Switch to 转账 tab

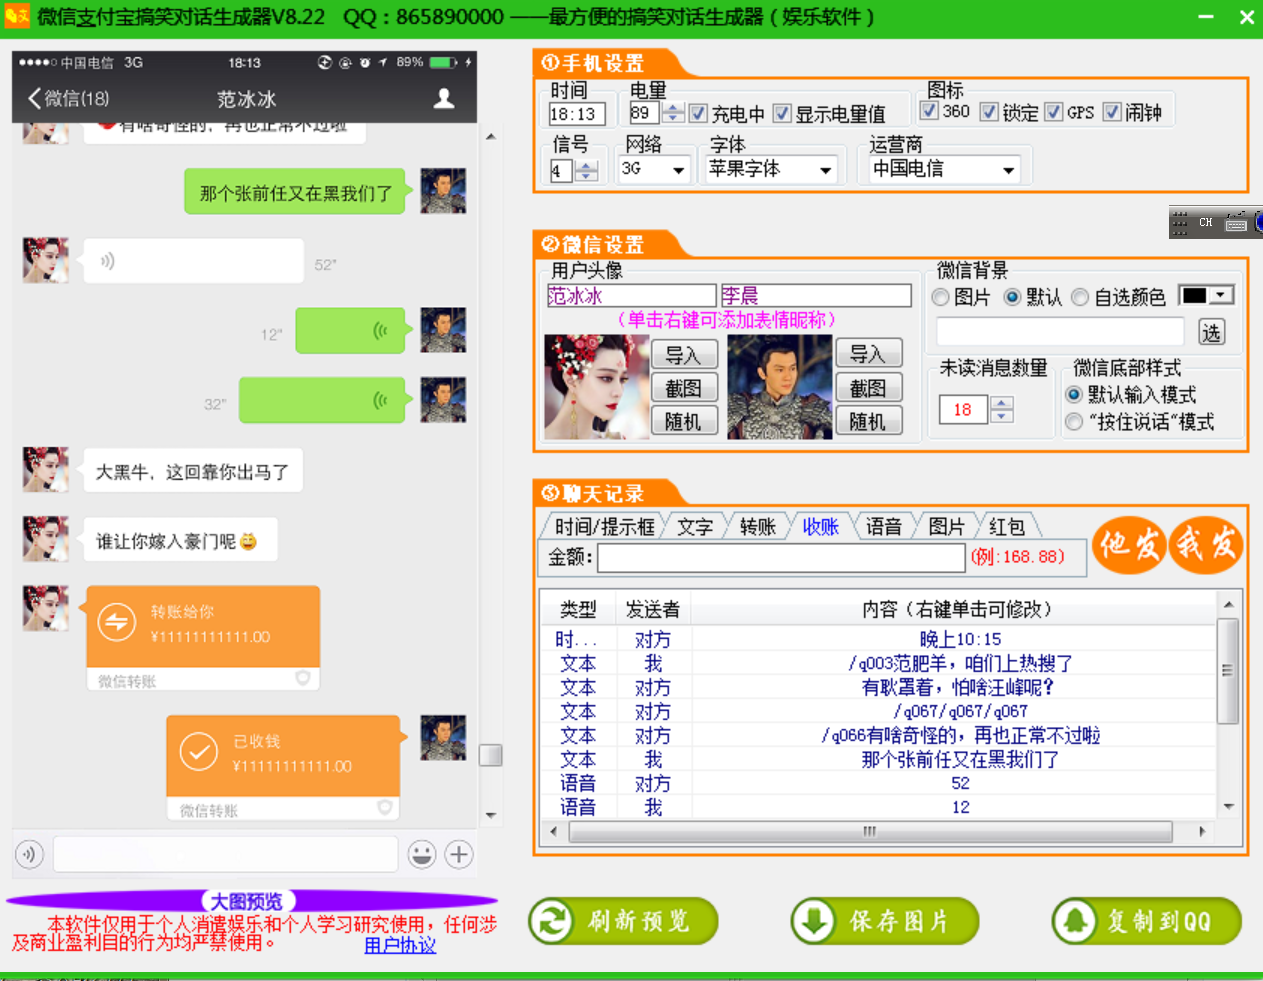click(x=758, y=526)
